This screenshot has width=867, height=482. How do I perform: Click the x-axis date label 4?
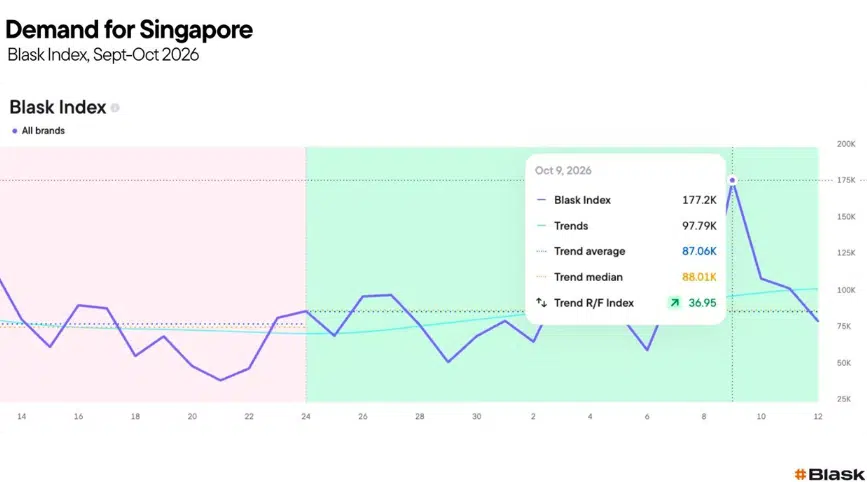click(590, 416)
